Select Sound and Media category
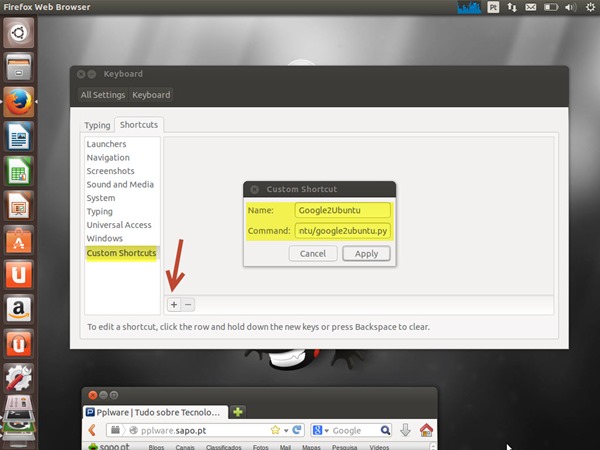600x450 pixels. coord(120,184)
